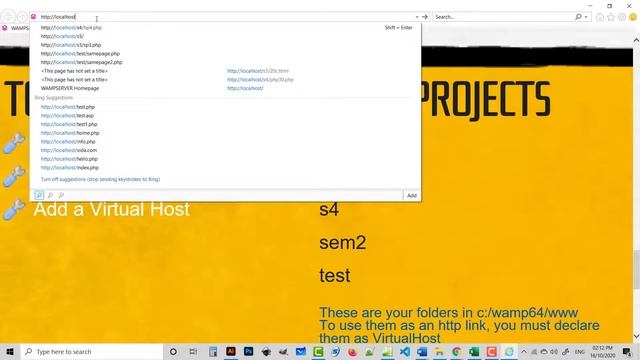Open the Action Center notification icon
The width and height of the screenshot is (640, 360).
coord(627,351)
